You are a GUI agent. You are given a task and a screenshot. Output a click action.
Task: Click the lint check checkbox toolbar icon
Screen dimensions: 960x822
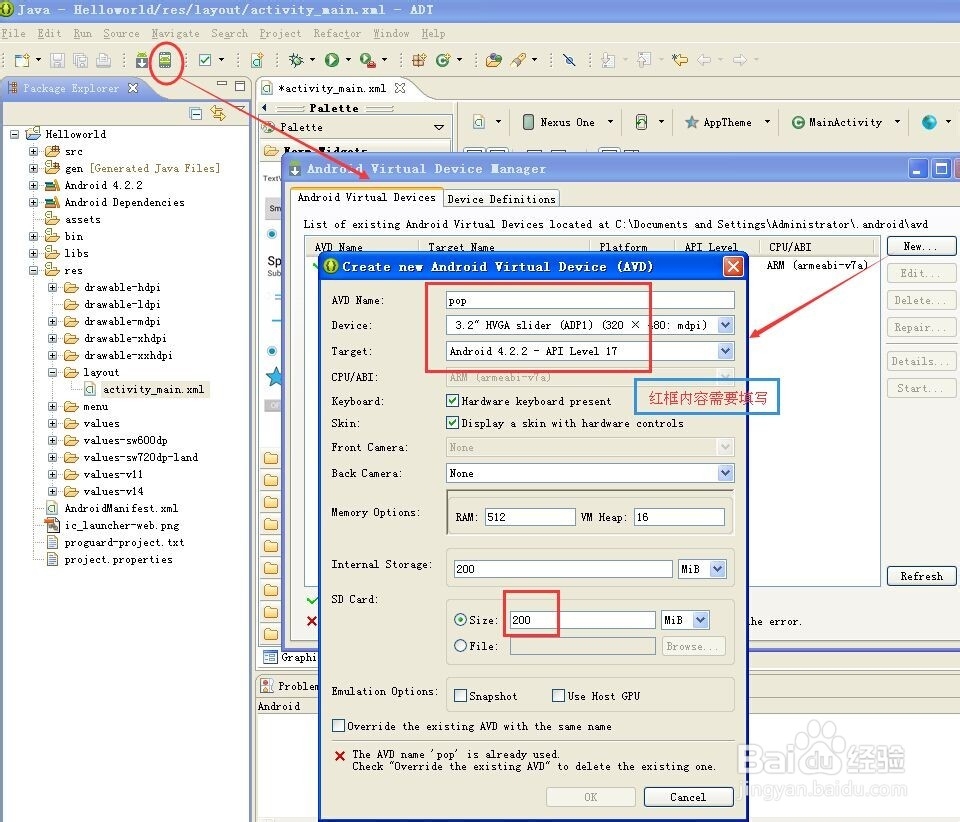(205, 60)
